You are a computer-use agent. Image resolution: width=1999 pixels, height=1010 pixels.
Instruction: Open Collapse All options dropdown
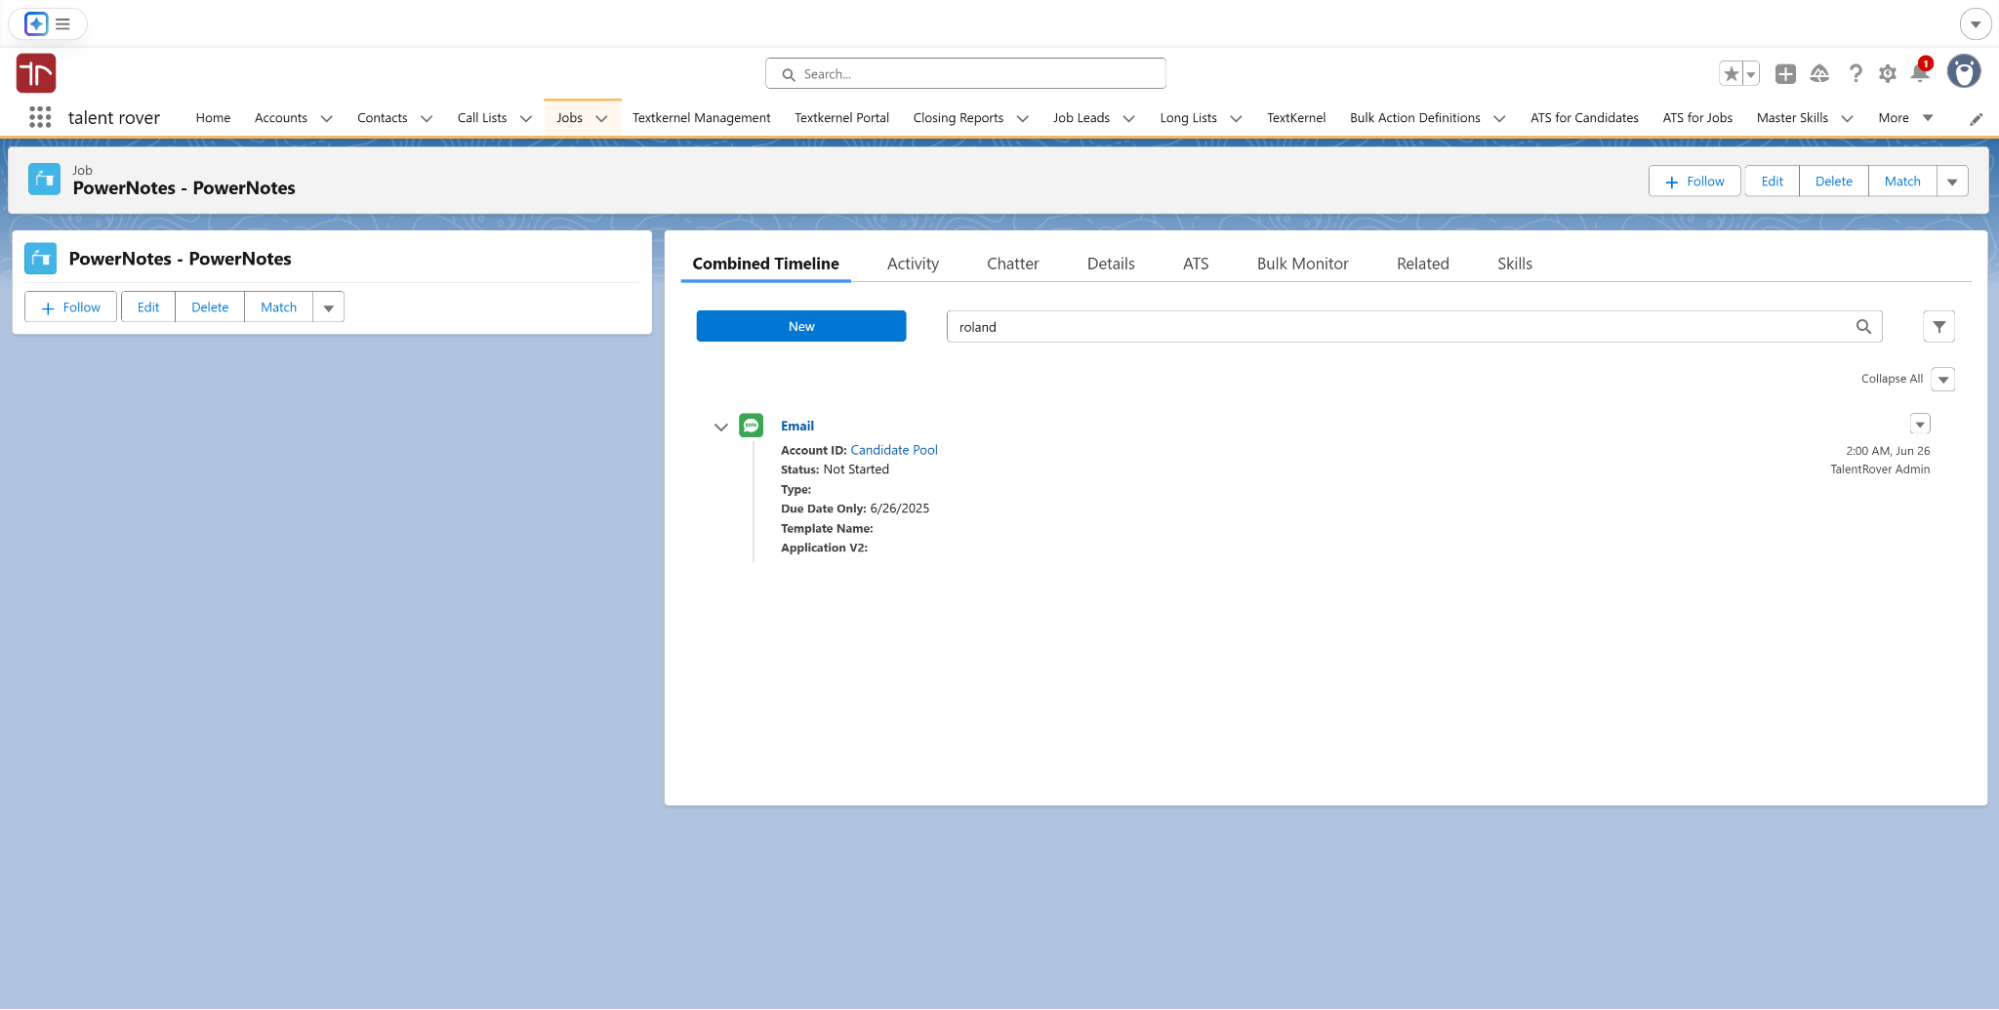[x=1942, y=379]
